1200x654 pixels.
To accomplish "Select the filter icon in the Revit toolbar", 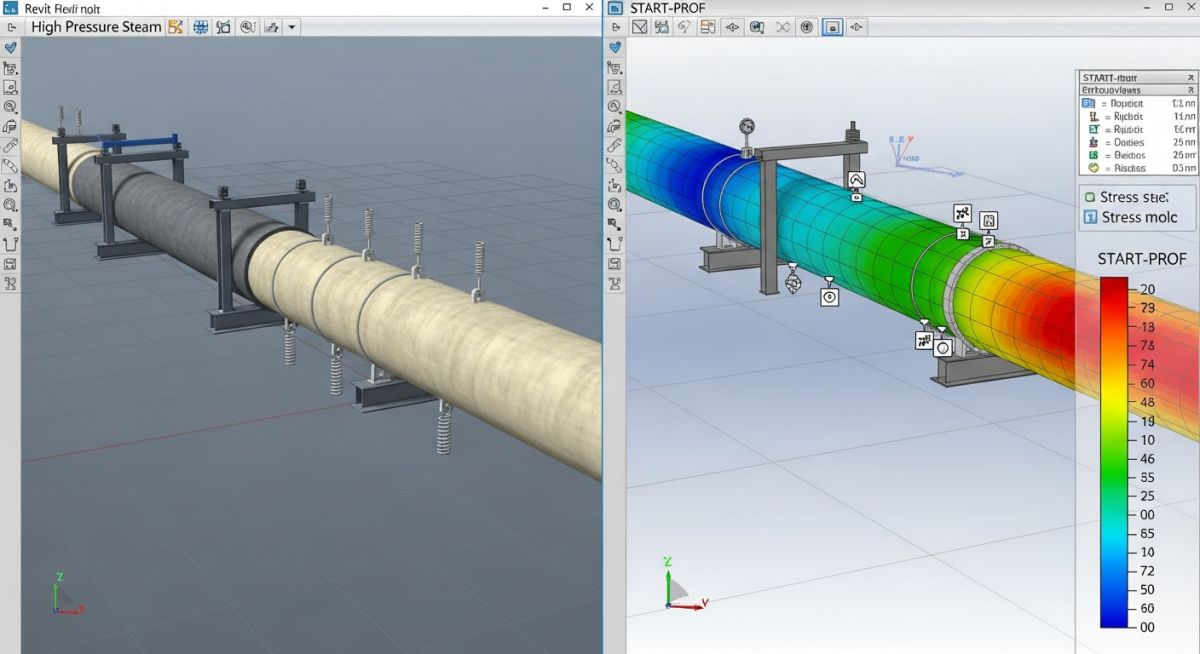I will (176, 27).
